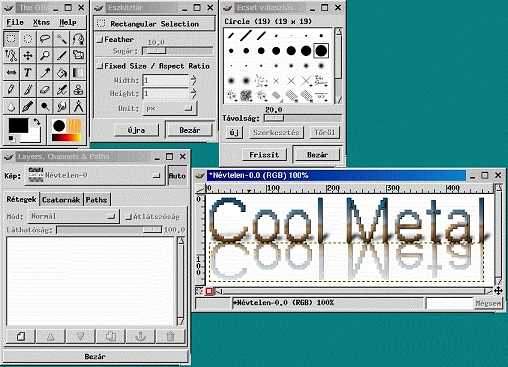Viewport: 508px width, 367px height.
Task: Enable the Feather checkbox
Action: 100,40
